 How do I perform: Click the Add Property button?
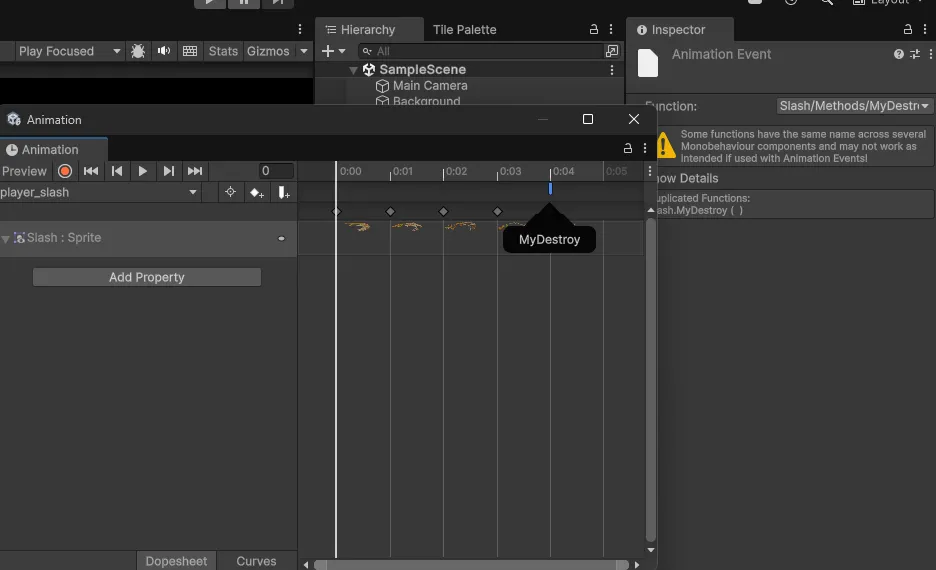click(x=147, y=277)
